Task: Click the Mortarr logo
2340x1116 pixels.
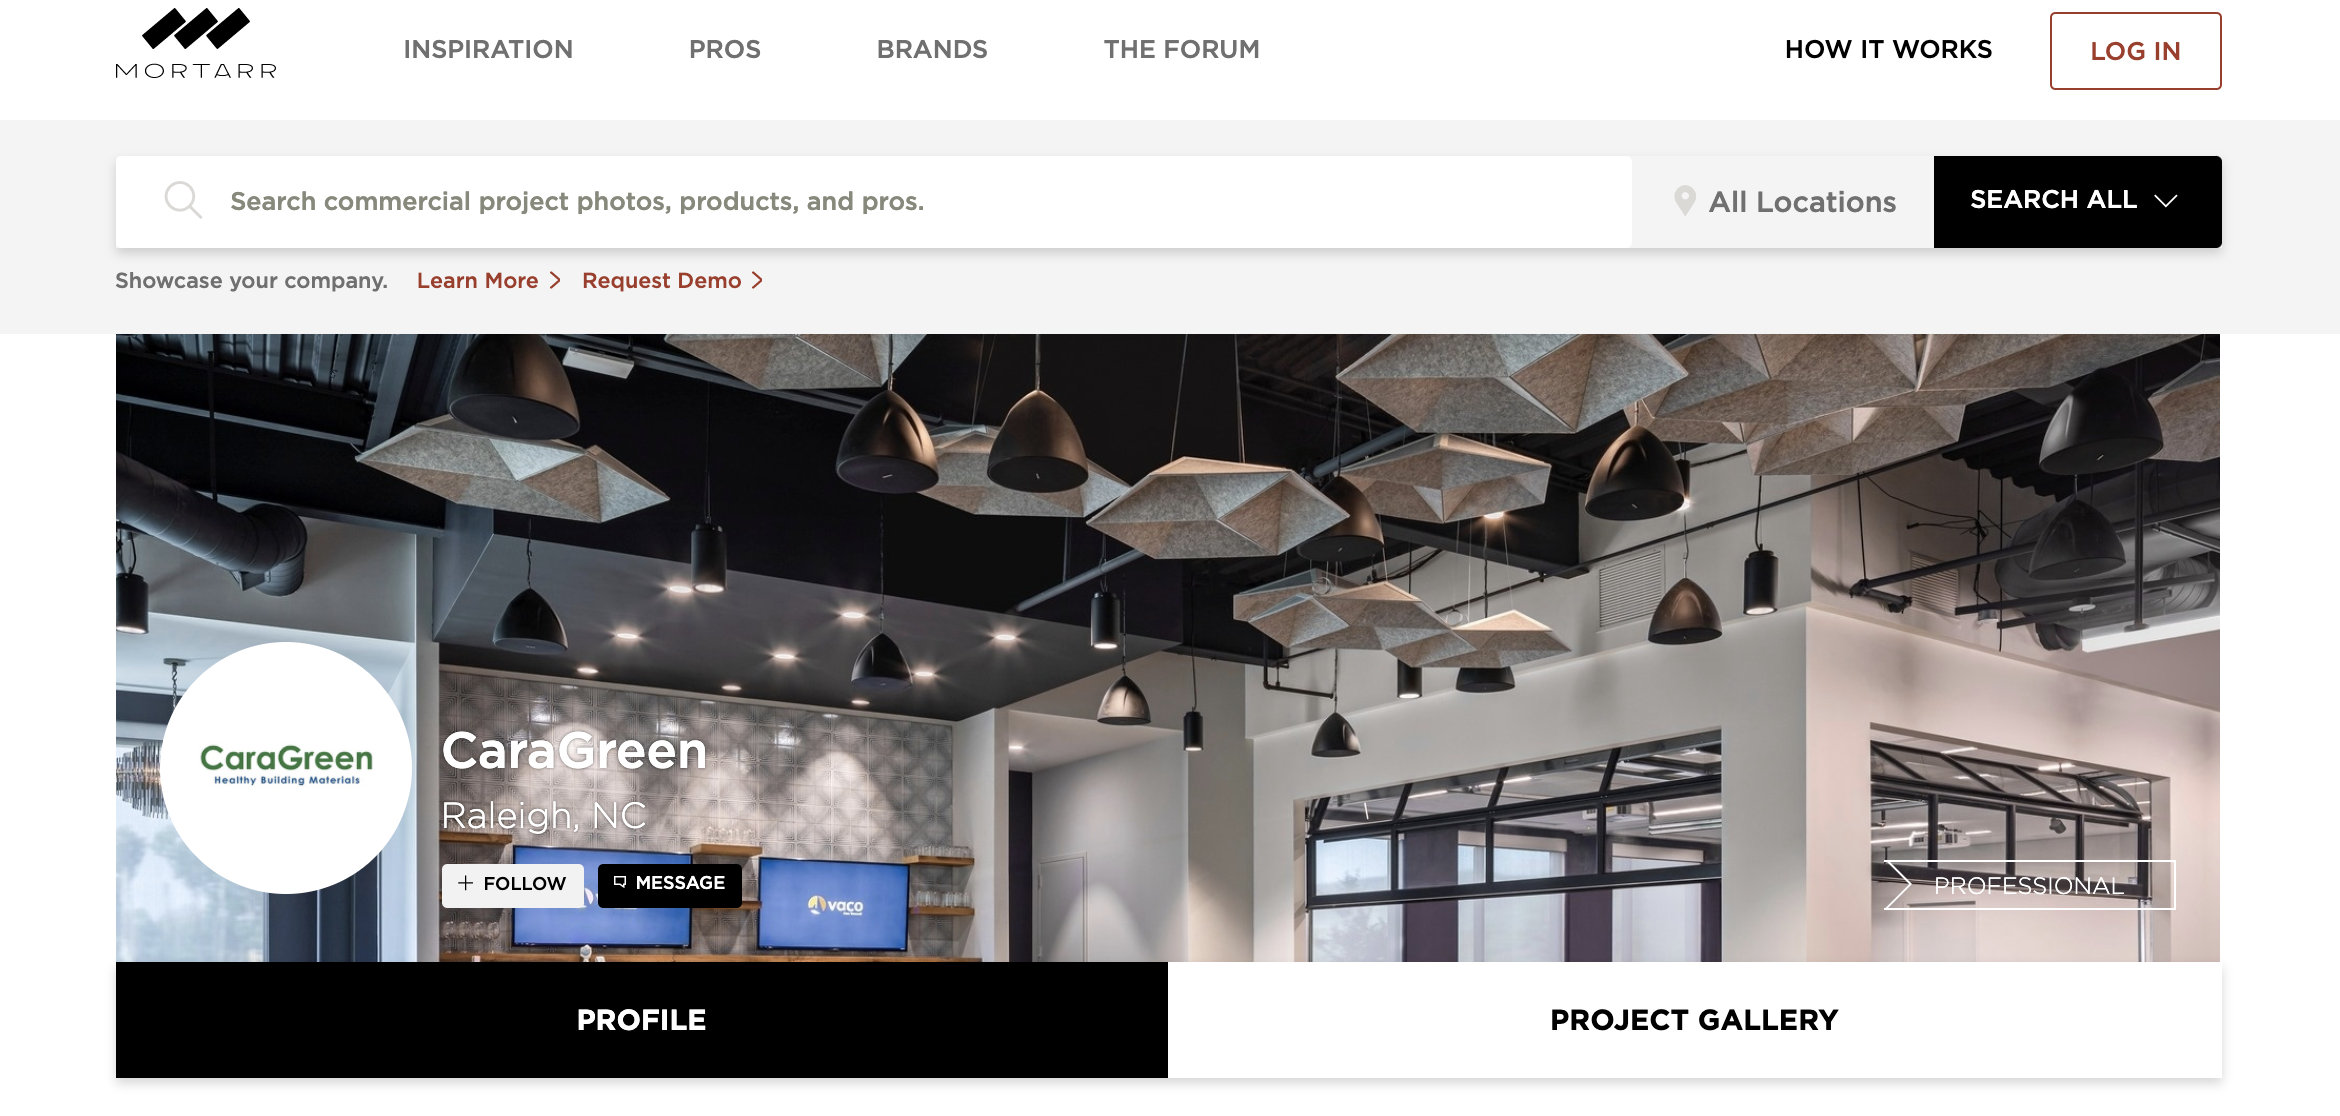Action: [x=196, y=44]
